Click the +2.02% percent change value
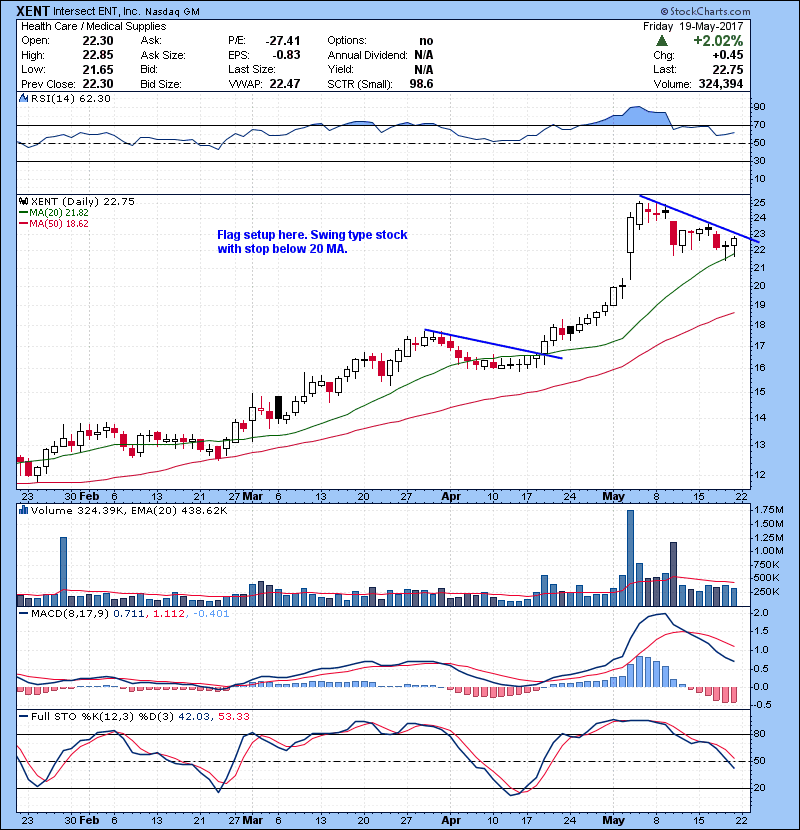The width and height of the screenshot is (800, 830). tap(718, 41)
